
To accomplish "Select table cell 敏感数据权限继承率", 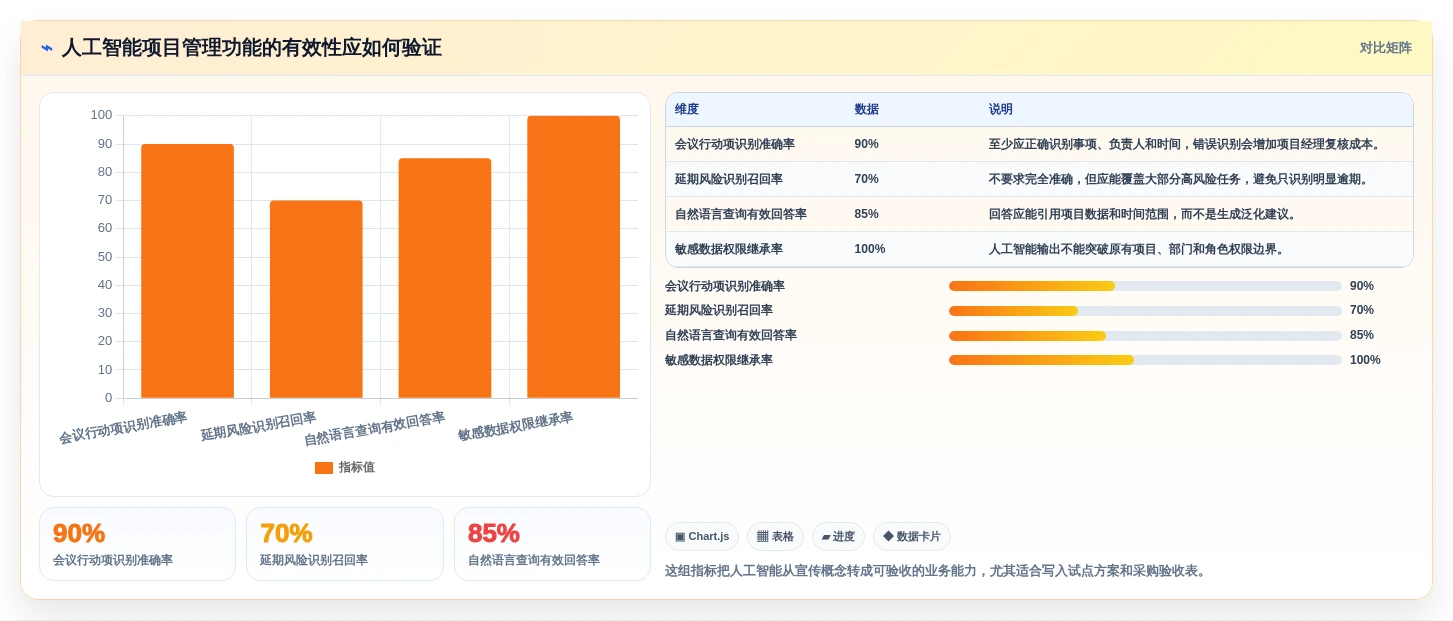I will [729, 249].
